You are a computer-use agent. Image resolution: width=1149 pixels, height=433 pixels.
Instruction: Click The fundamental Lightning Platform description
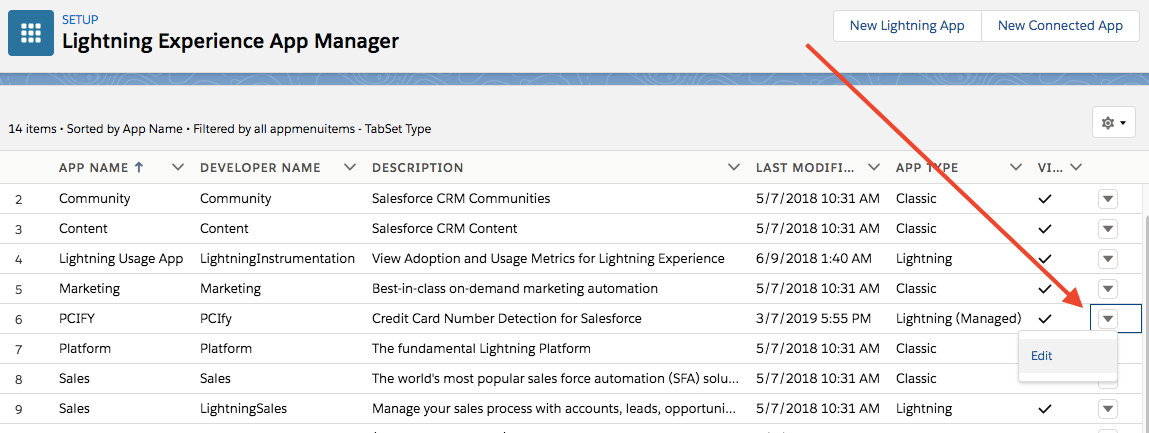(481, 349)
